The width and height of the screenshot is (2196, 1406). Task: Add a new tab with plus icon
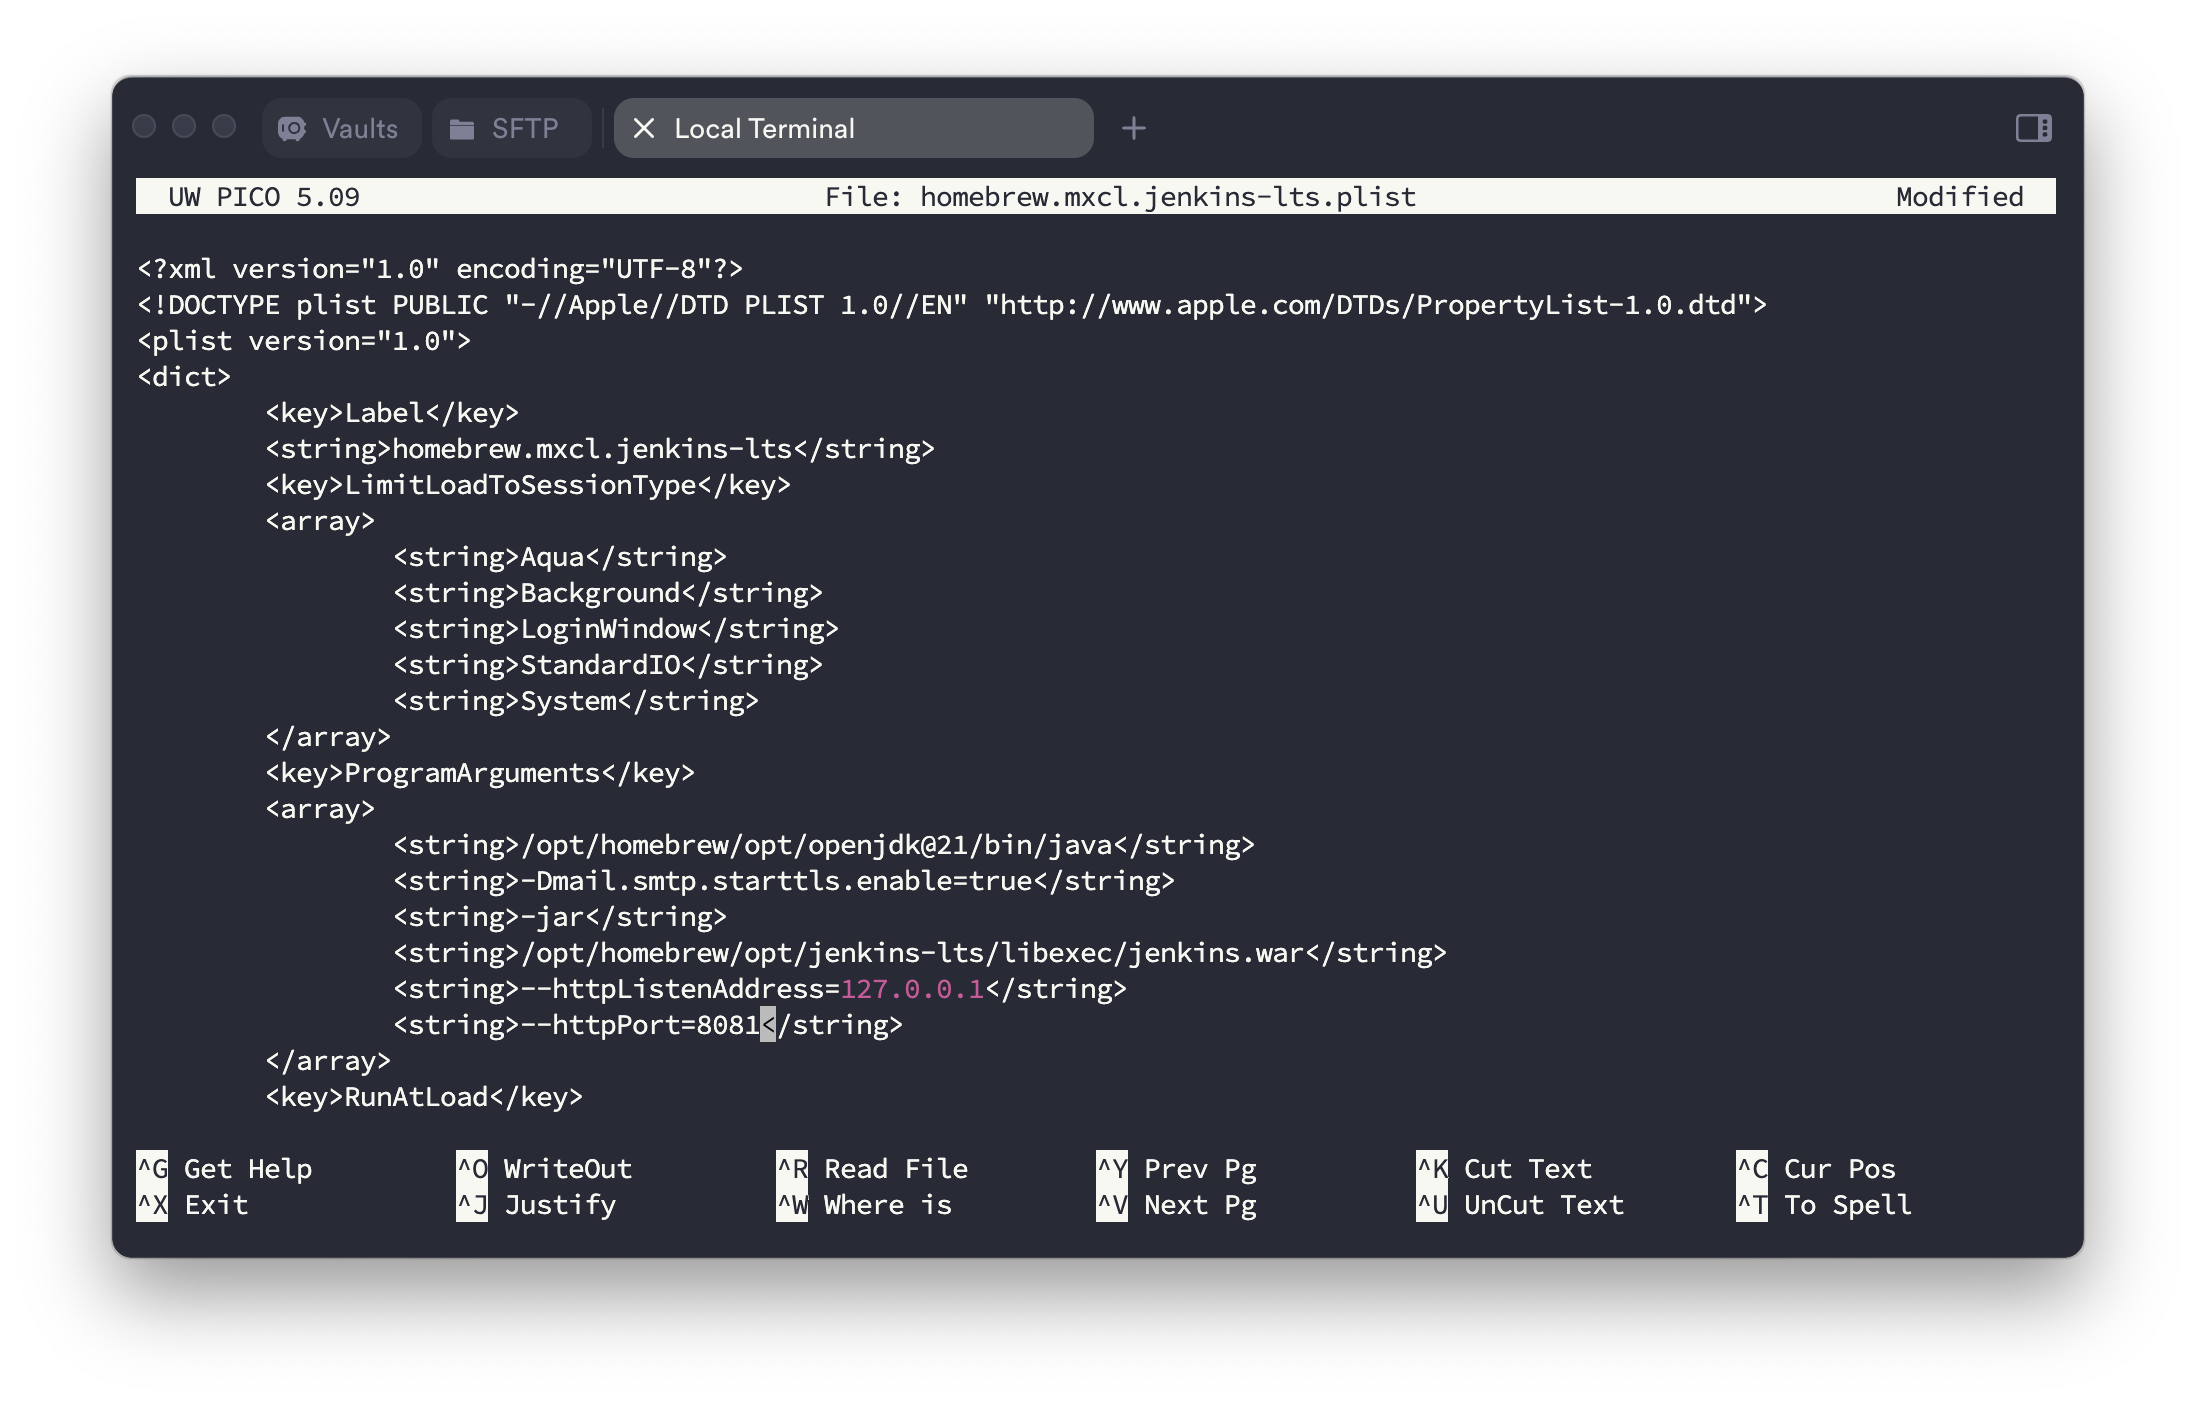[x=1133, y=129]
